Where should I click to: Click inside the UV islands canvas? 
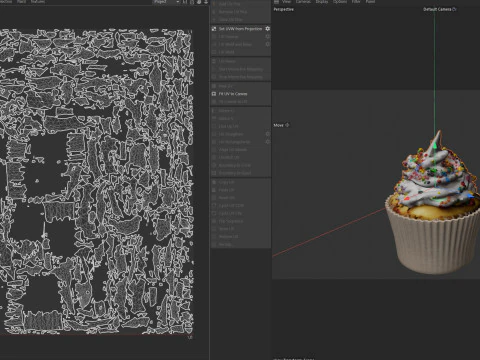click(x=96, y=182)
